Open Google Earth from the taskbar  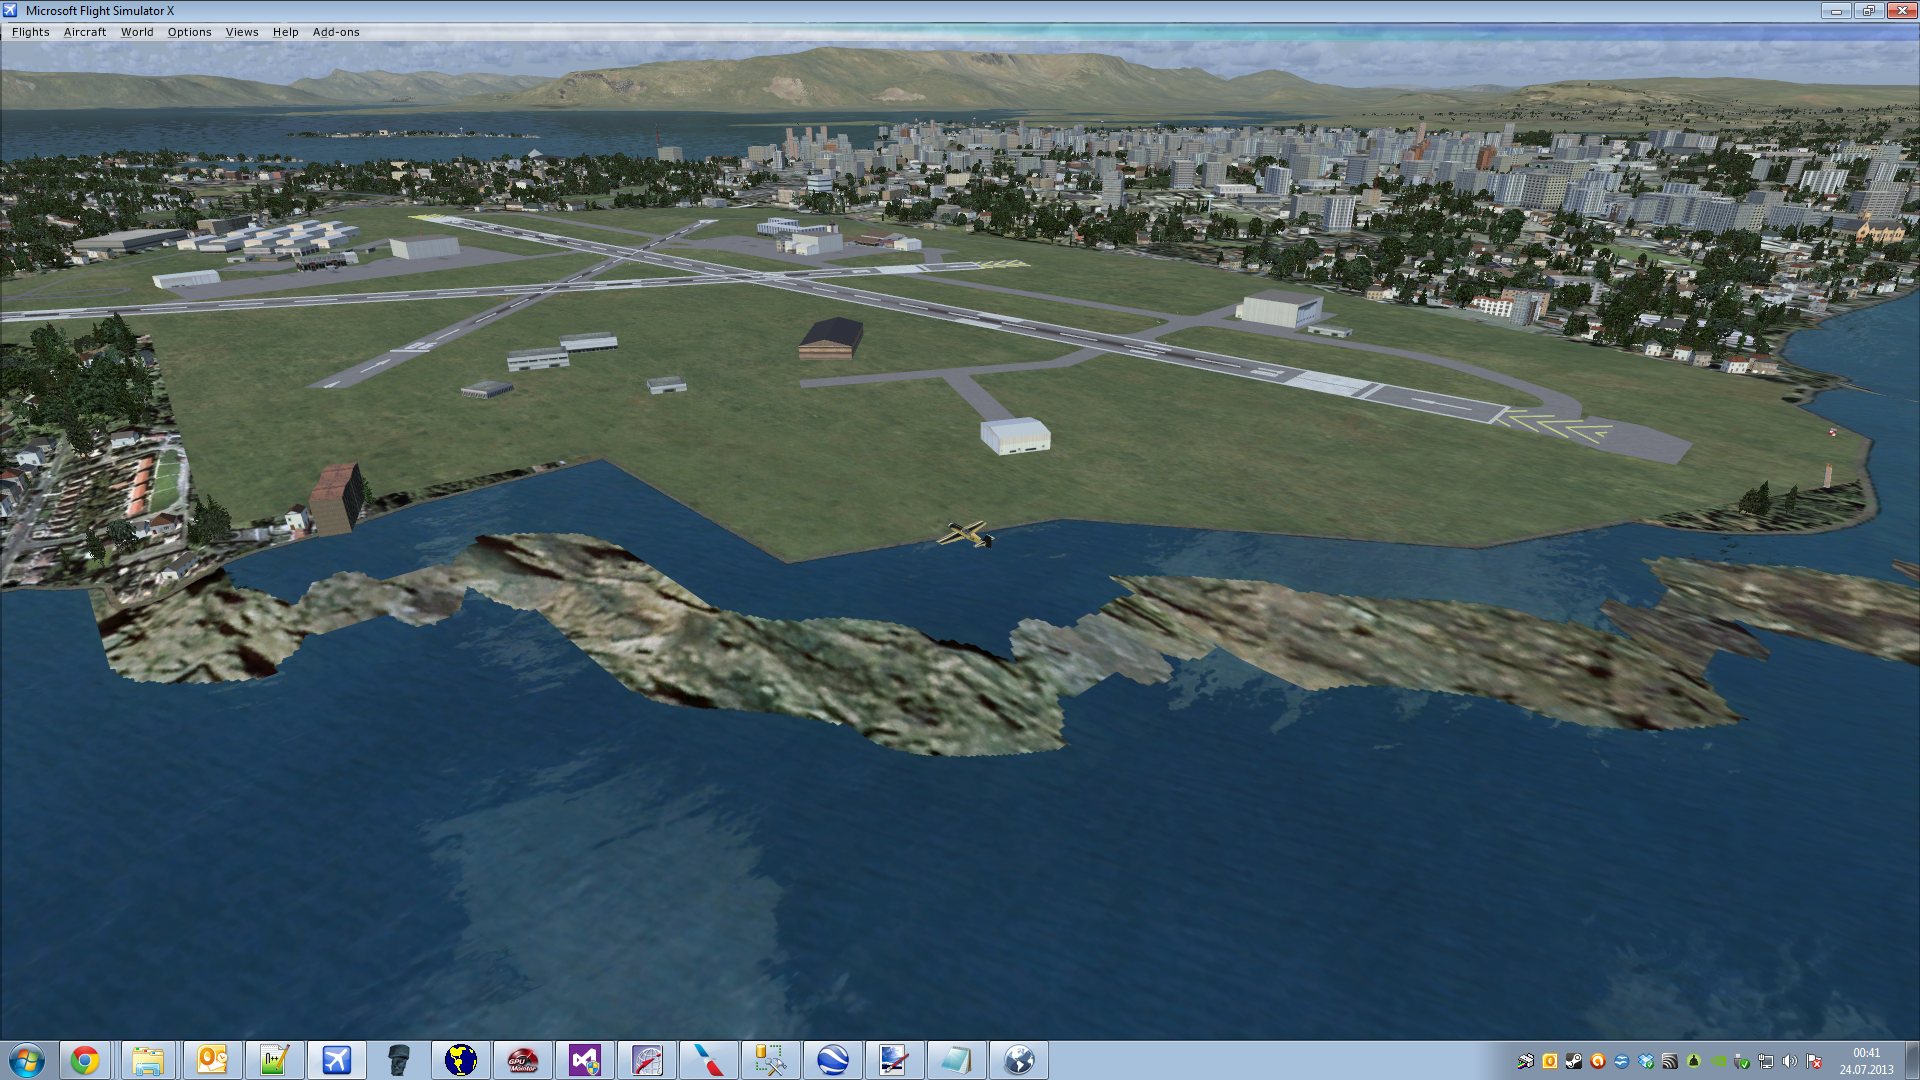pos(832,1060)
